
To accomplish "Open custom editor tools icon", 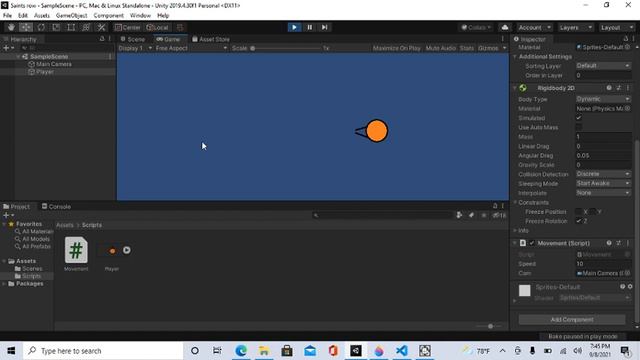I will 101,27.
